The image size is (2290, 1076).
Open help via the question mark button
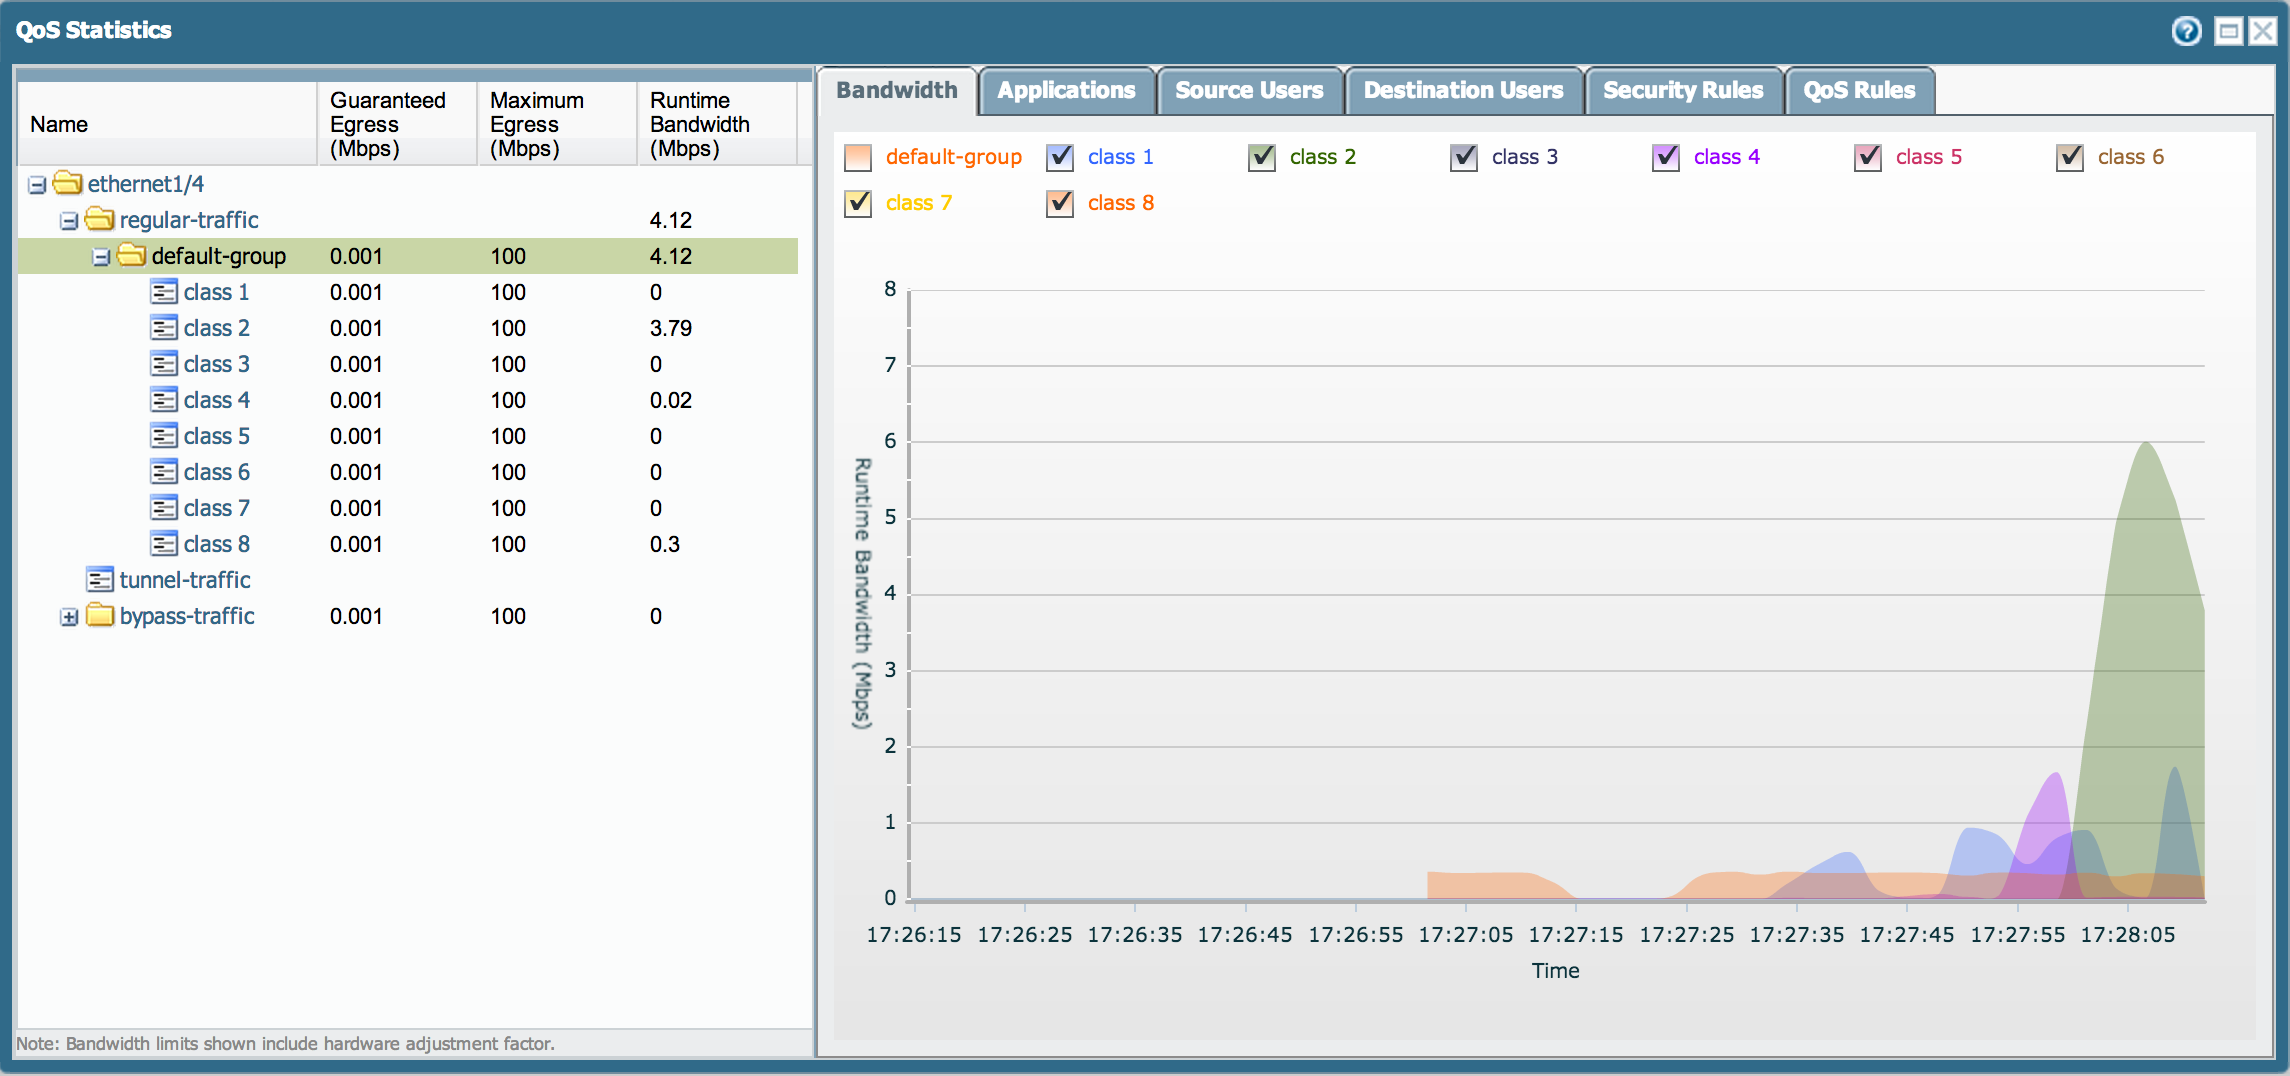(x=2186, y=30)
